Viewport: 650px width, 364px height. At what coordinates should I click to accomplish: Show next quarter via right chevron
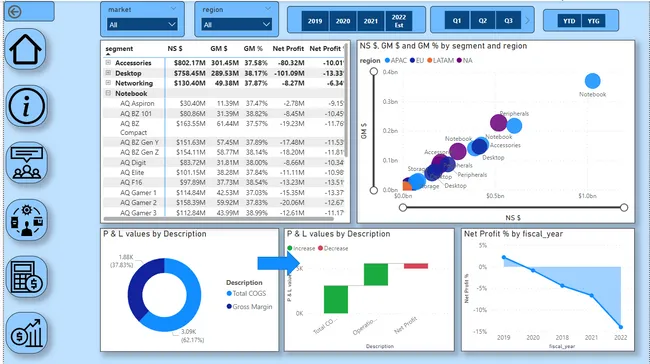click(x=527, y=20)
